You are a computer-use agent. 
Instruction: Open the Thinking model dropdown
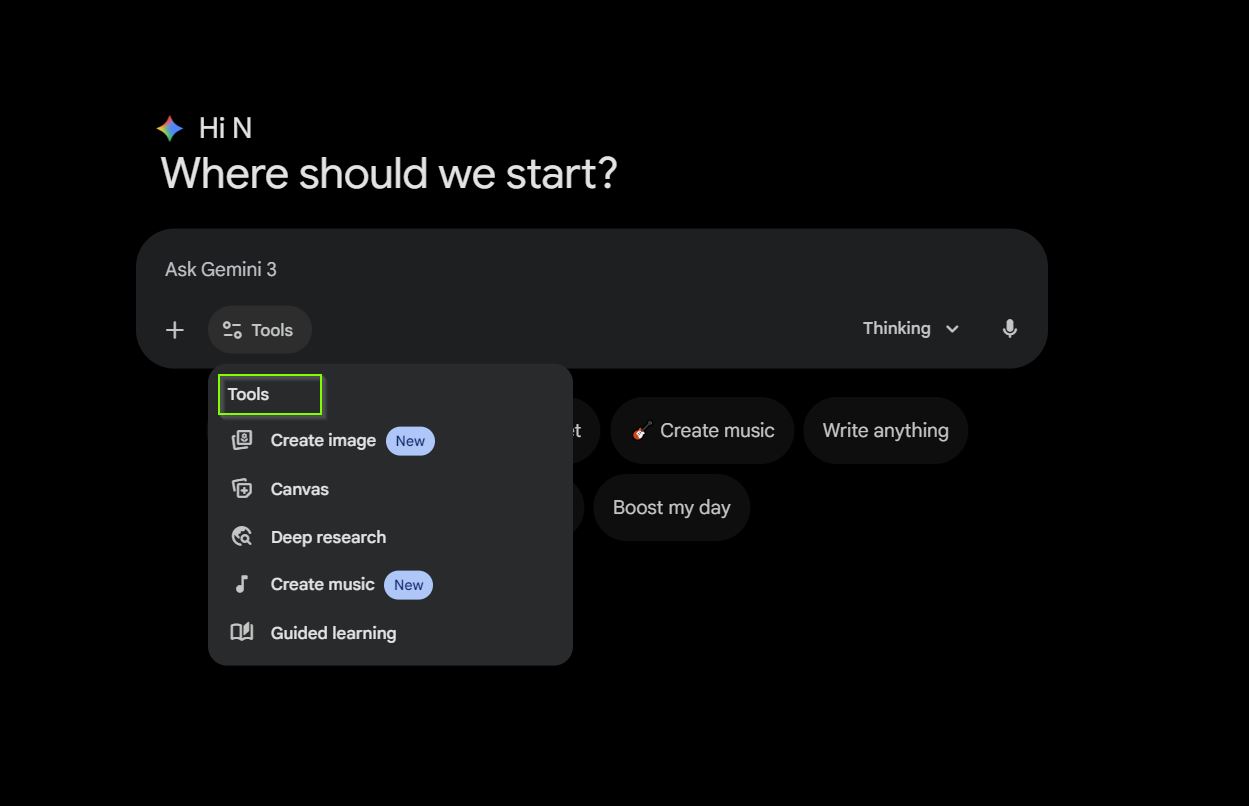coord(897,329)
